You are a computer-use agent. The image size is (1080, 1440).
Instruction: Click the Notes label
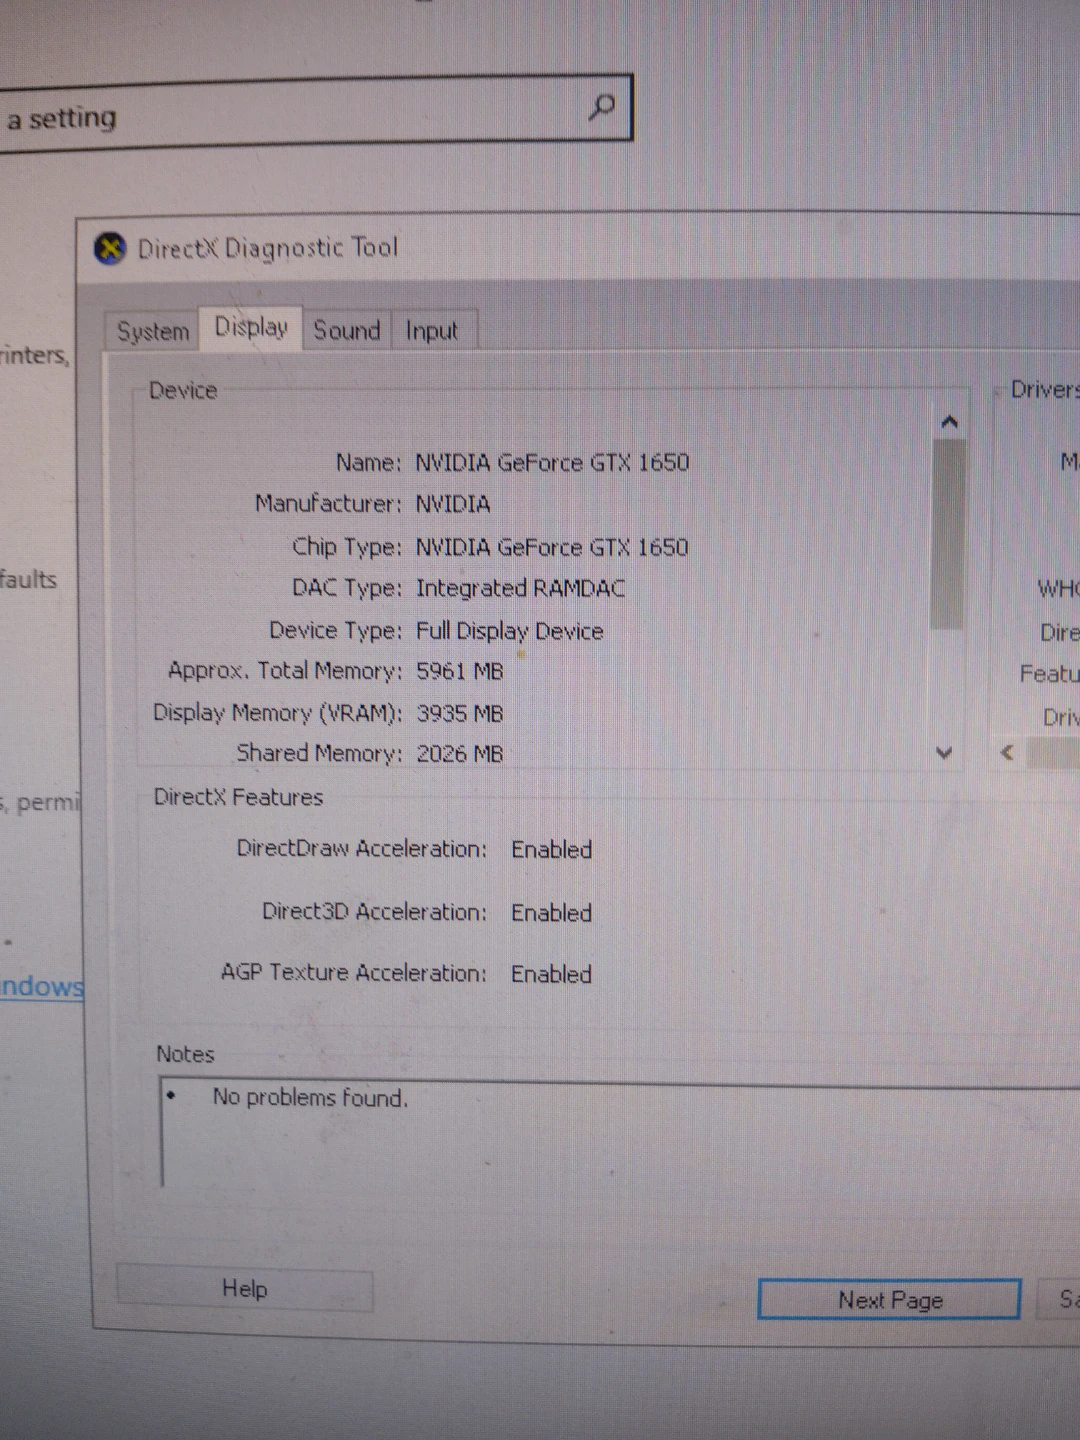coord(185,1054)
